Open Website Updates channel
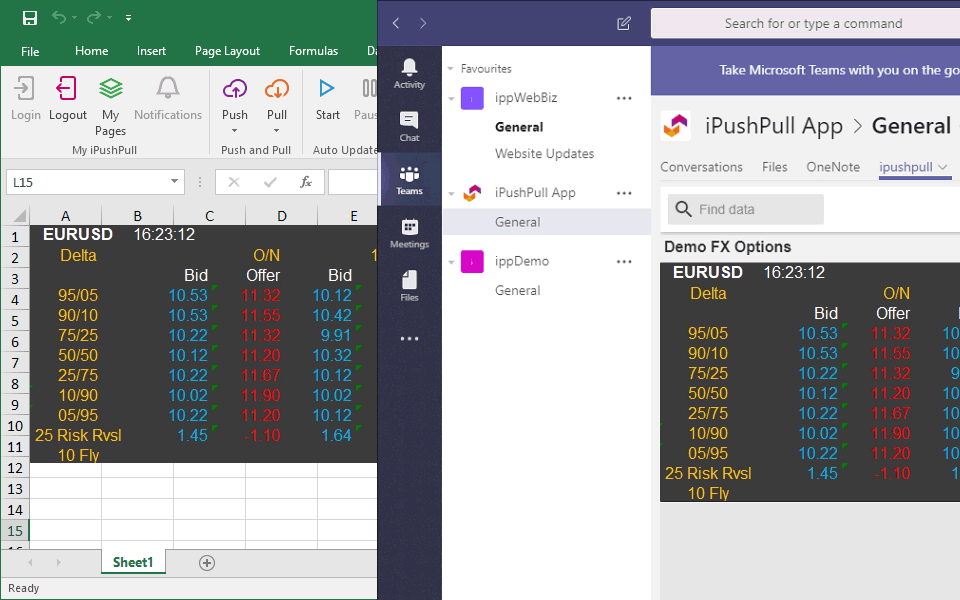Image resolution: width=960 pixels, height=600 pixels. [546, 154]
